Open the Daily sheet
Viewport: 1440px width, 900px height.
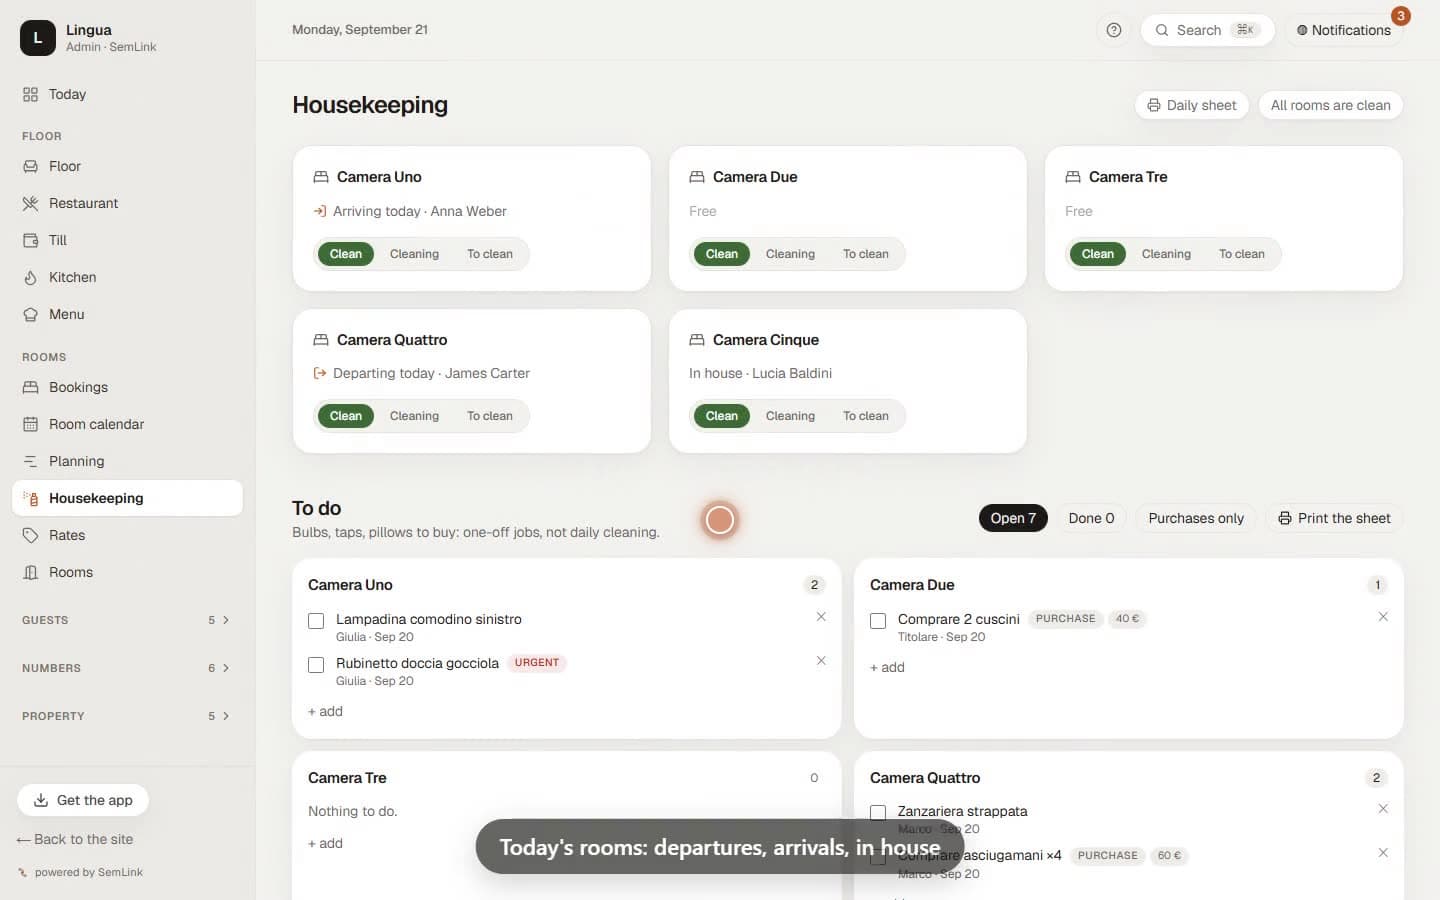(x=1192, y=105)
